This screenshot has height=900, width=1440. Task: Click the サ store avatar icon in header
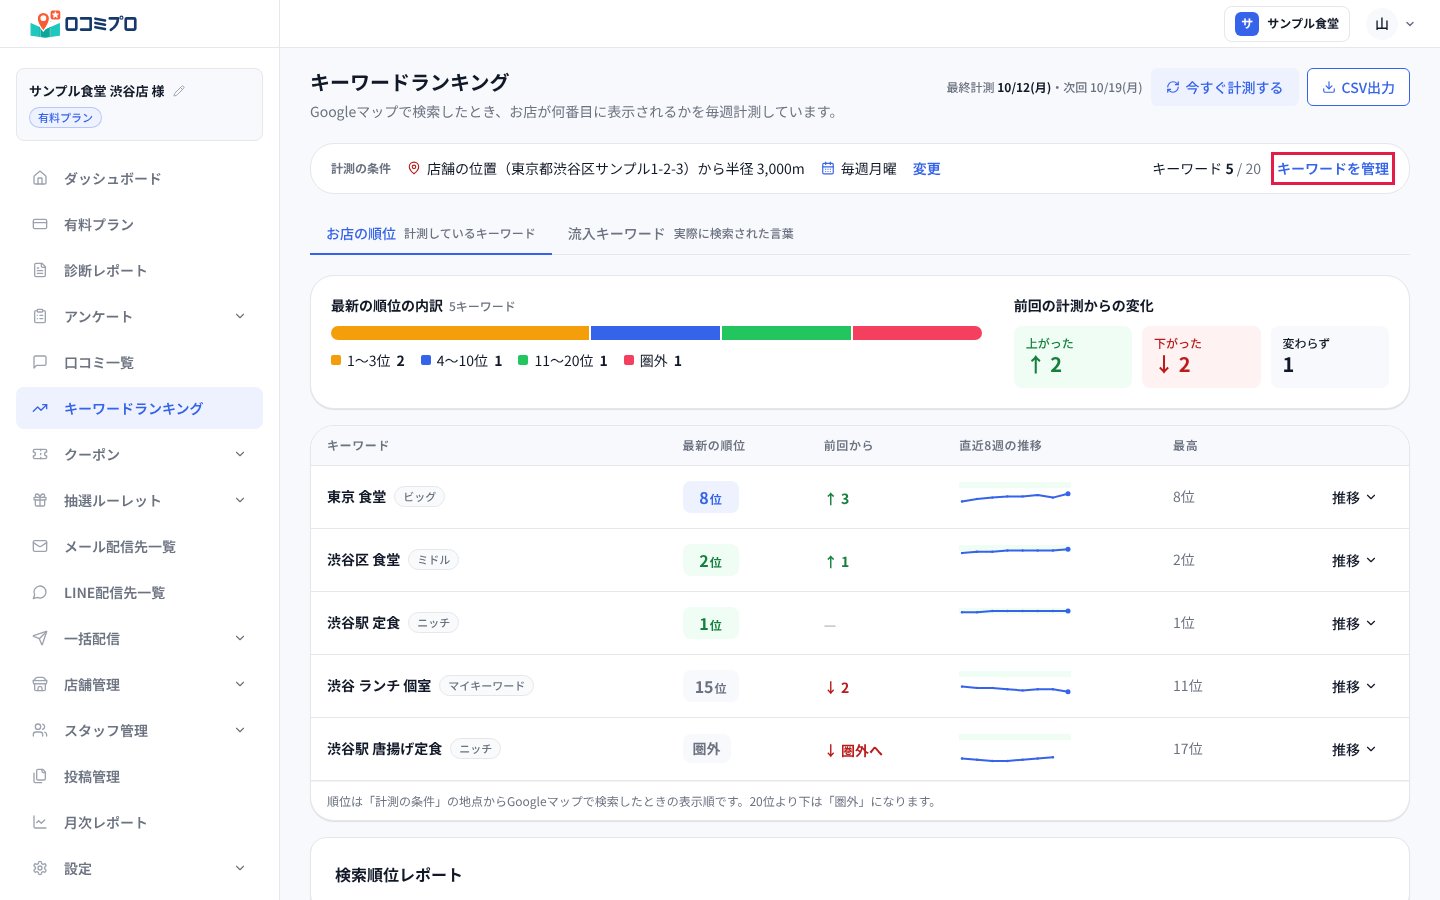[1246, 24]
